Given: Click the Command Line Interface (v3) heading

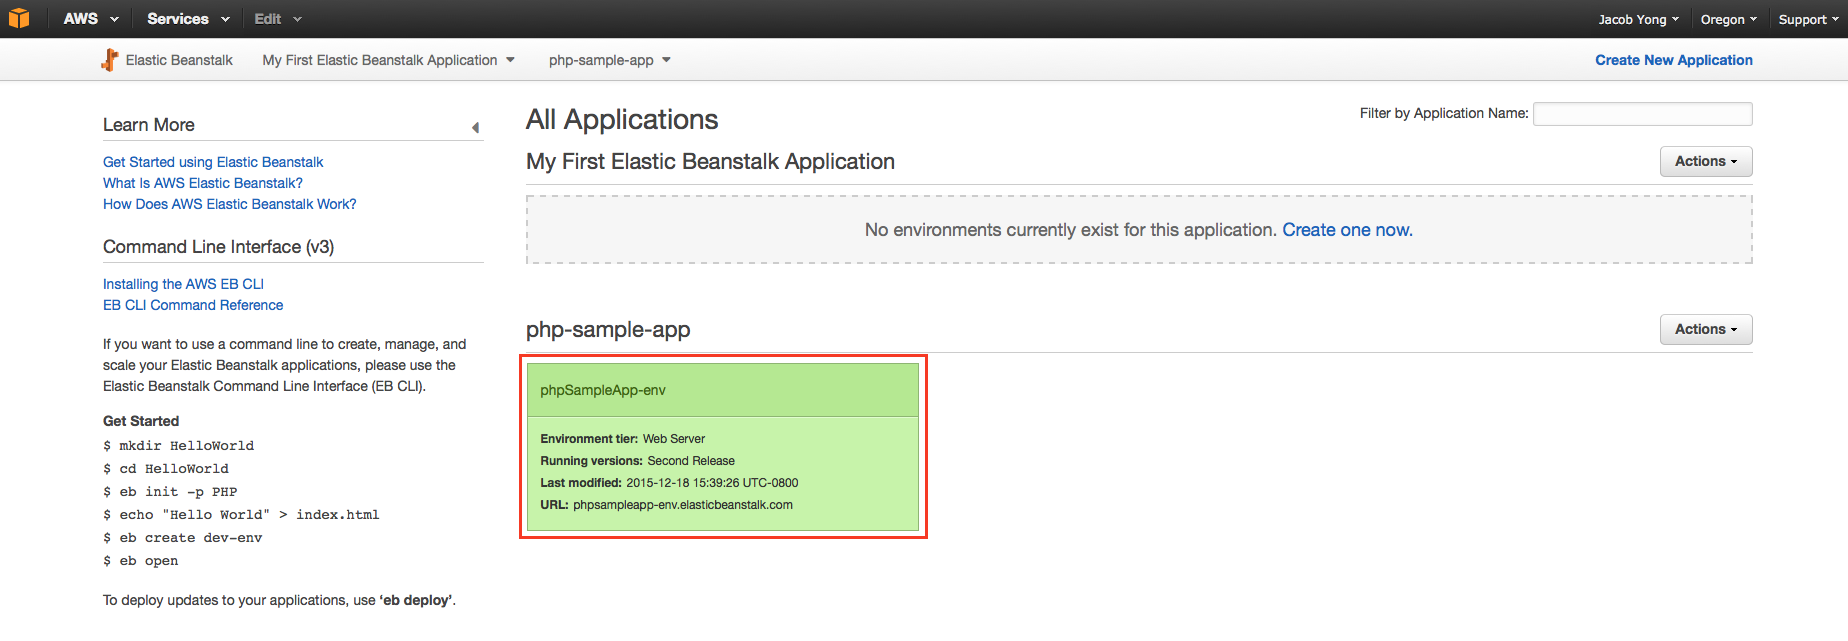Looking at the screenshot, I should click(218, 247).
